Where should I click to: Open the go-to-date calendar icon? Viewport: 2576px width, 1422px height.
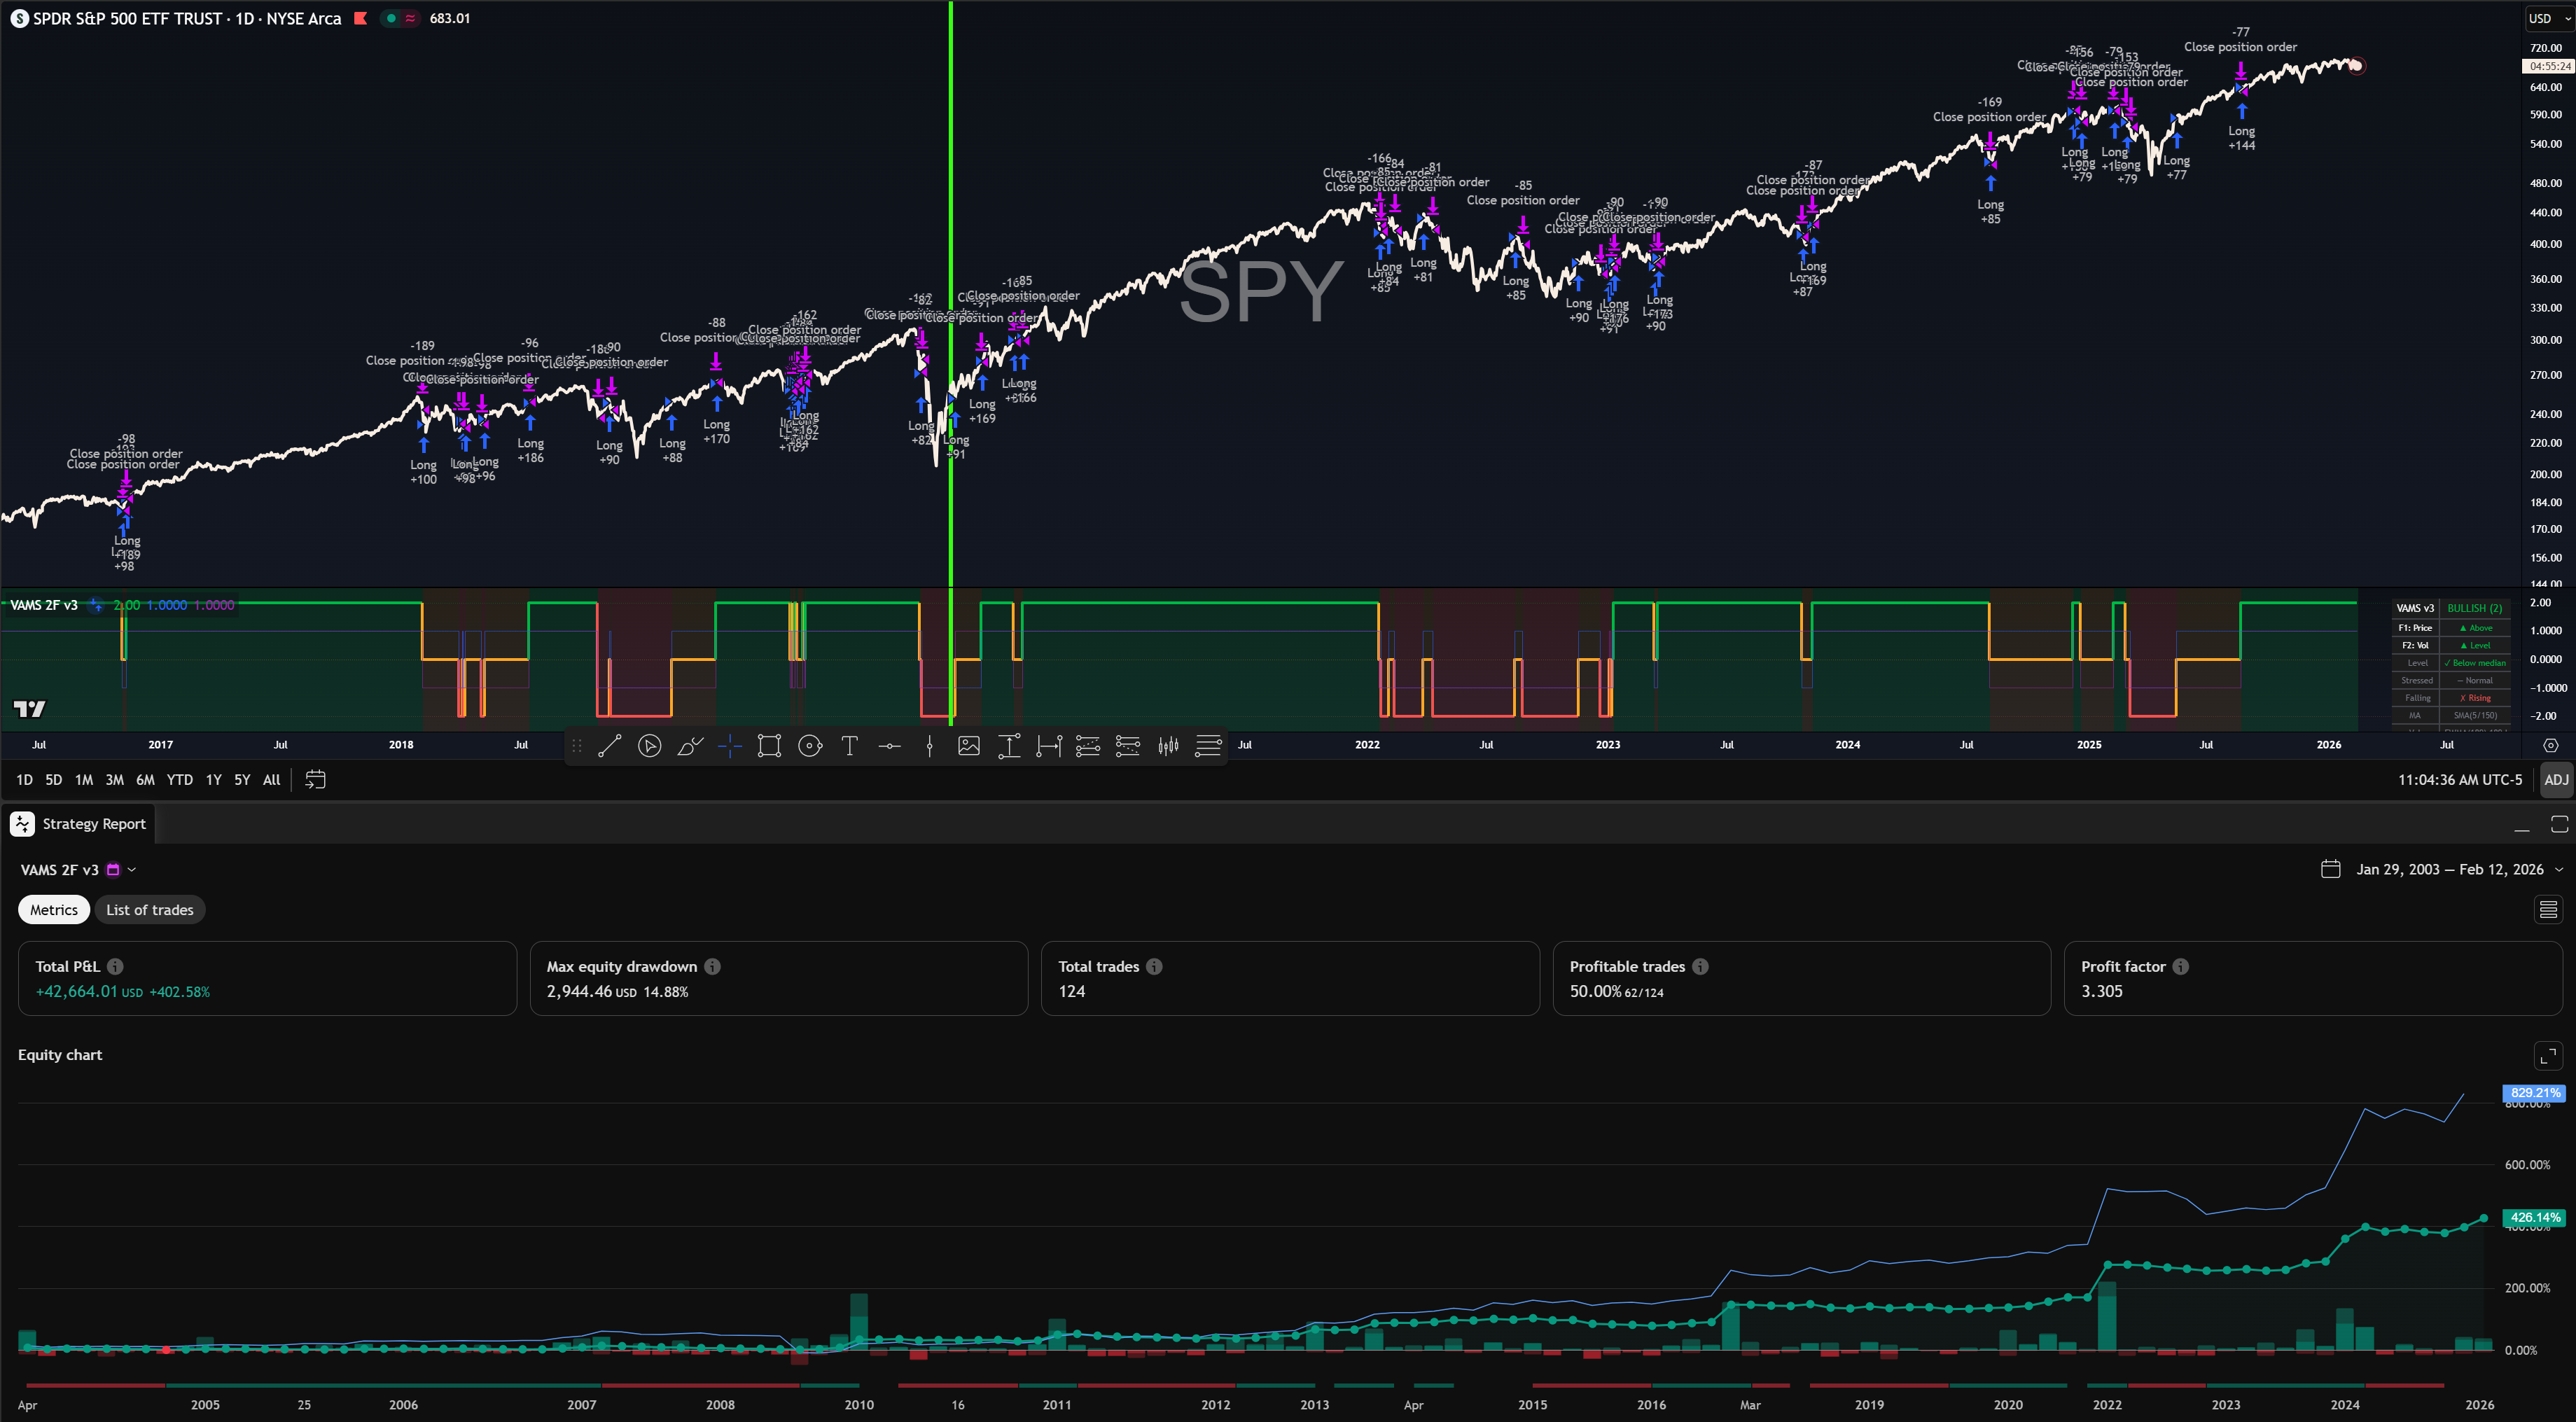click(315, 780)
